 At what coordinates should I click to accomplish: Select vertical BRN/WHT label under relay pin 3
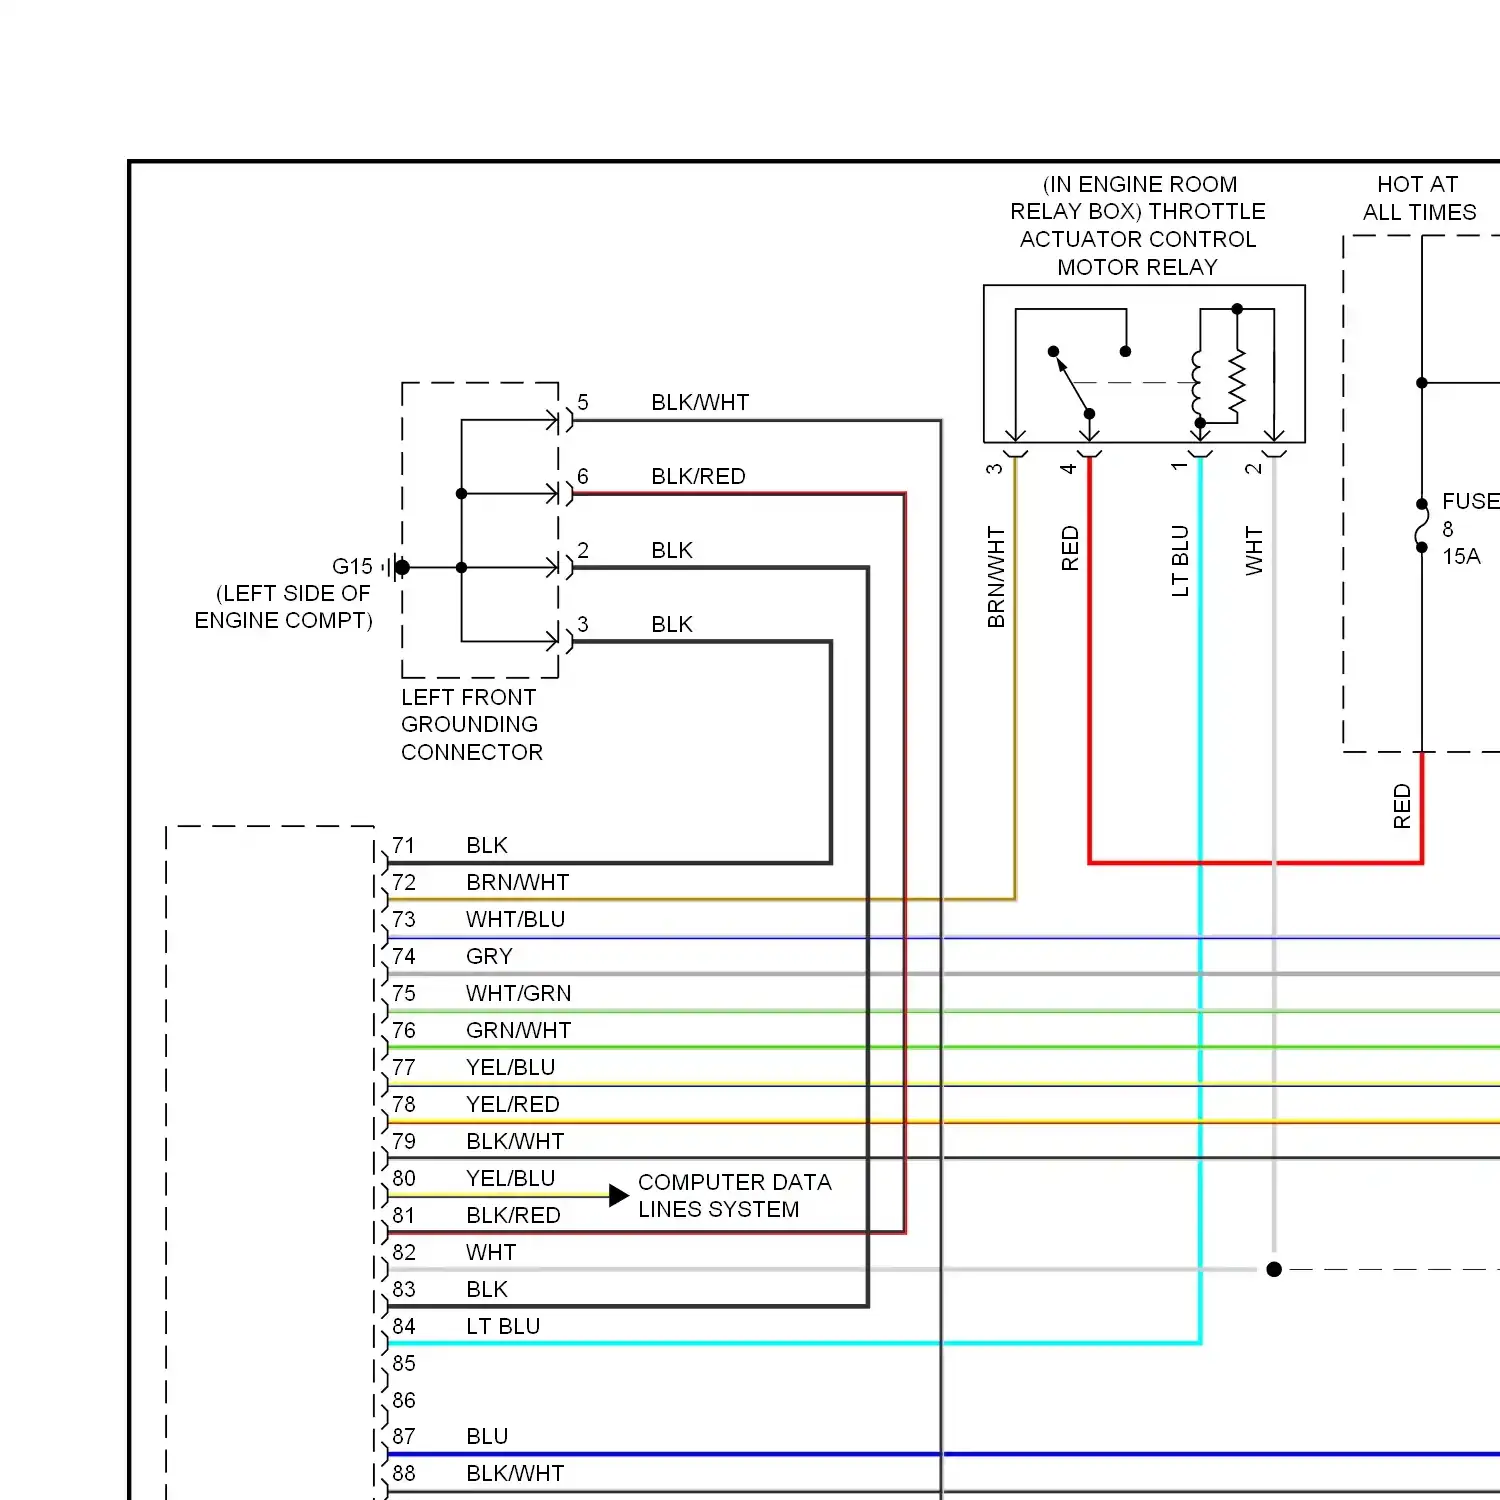[x=996, y=577]
